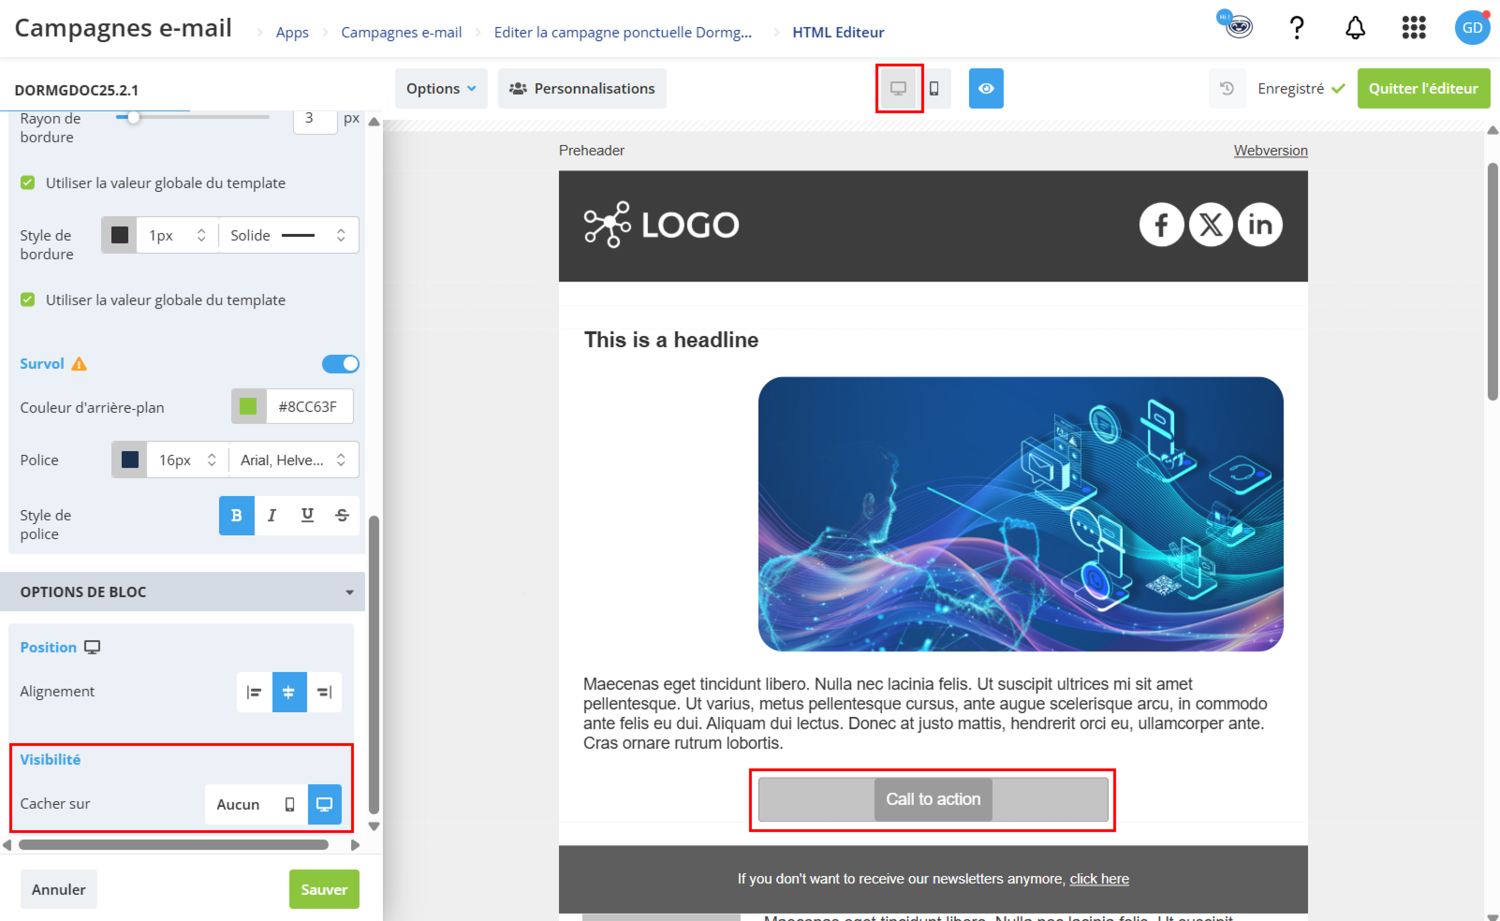Open the Webversion link
1500x921 pixels.
[1270, 150]
